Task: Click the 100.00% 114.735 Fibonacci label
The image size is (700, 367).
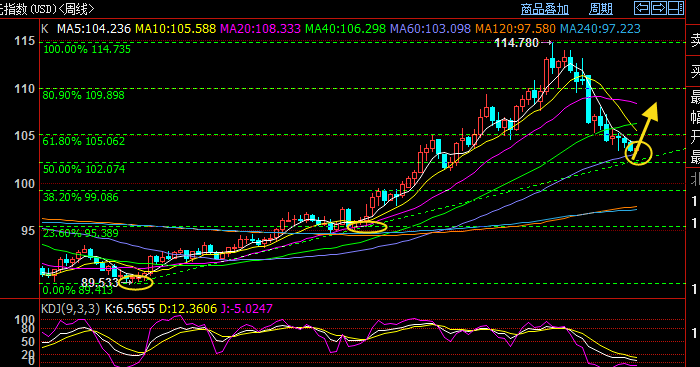Action: (x=87, y=49)
